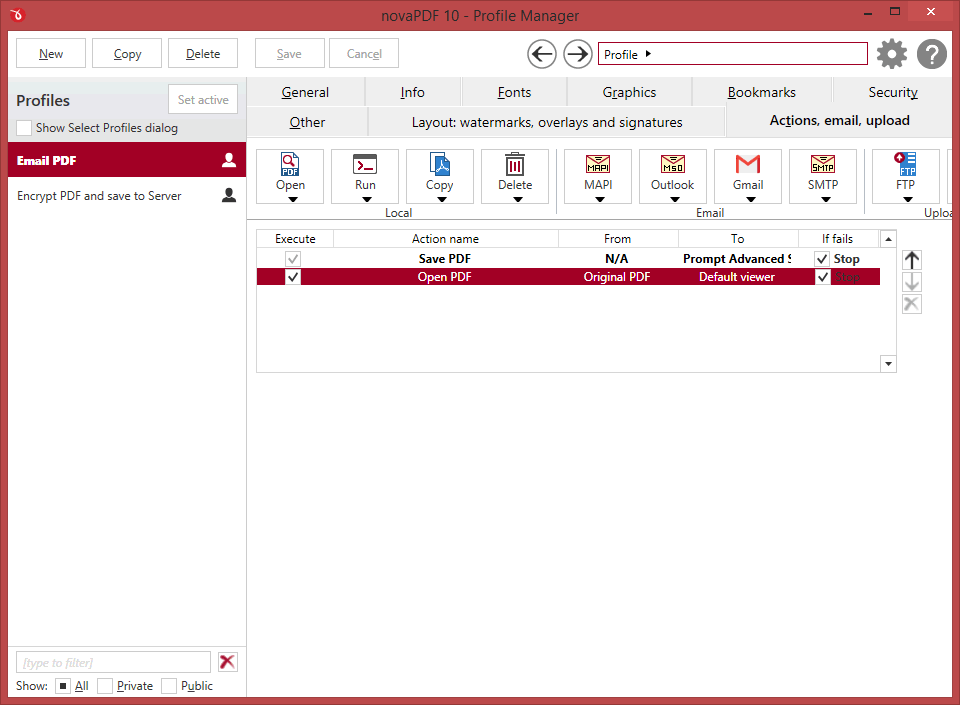
Task: Select Actions, email, upload tab
Action: (x=839, y=121)
